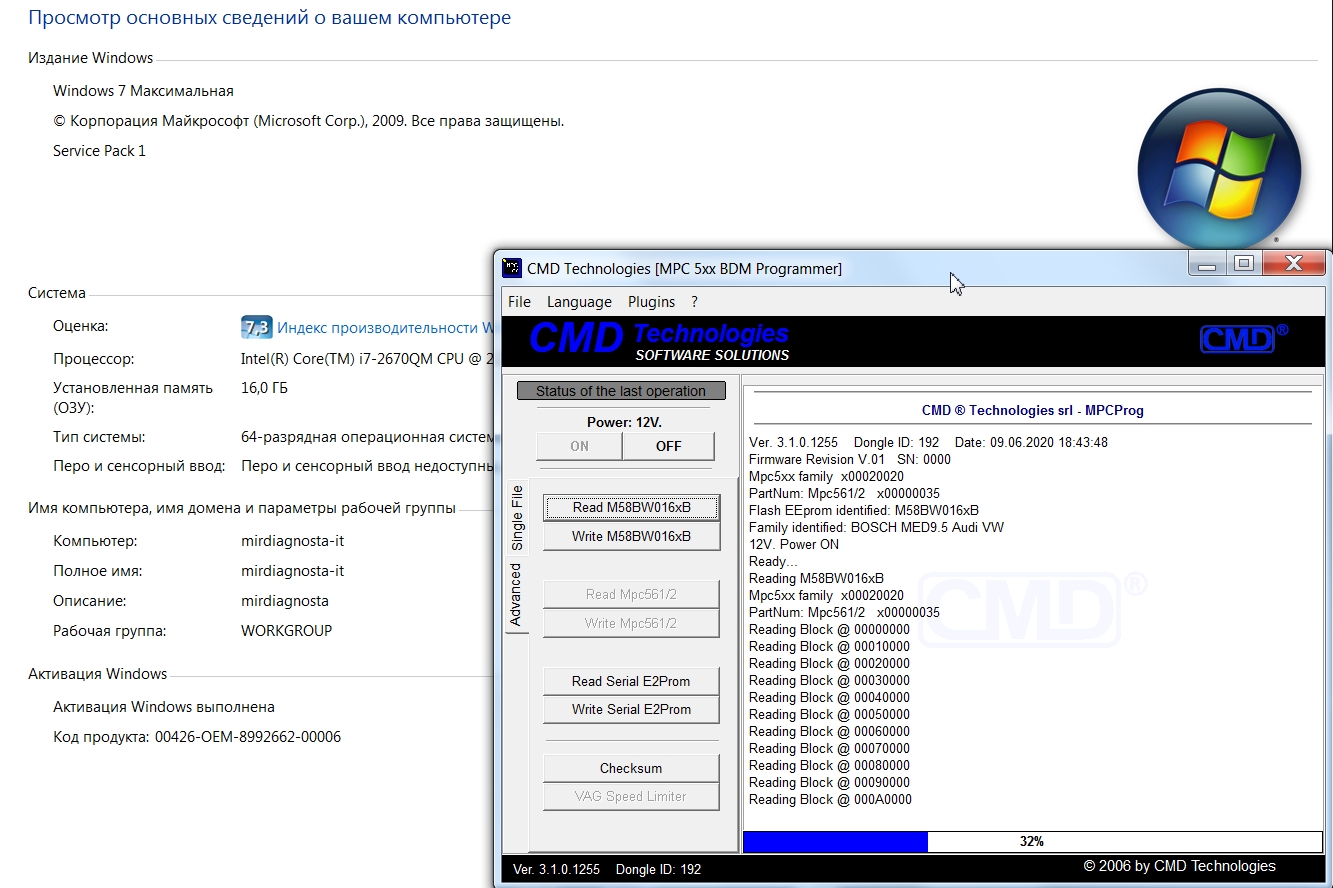Screen dimensions: 1333x888
Task: Select the Advanced vertical tab
Action: (x=517, y=594)
